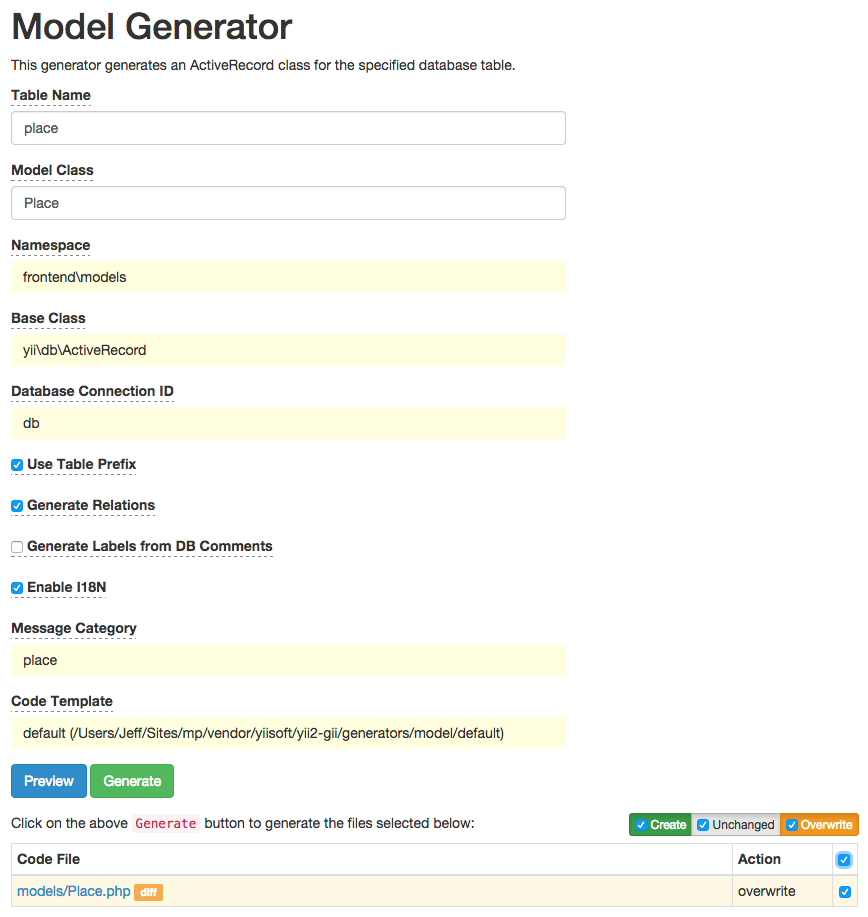This screenshot has width=868, height=917.
Task: Click the Message Category field showing place
Action: 288,660
